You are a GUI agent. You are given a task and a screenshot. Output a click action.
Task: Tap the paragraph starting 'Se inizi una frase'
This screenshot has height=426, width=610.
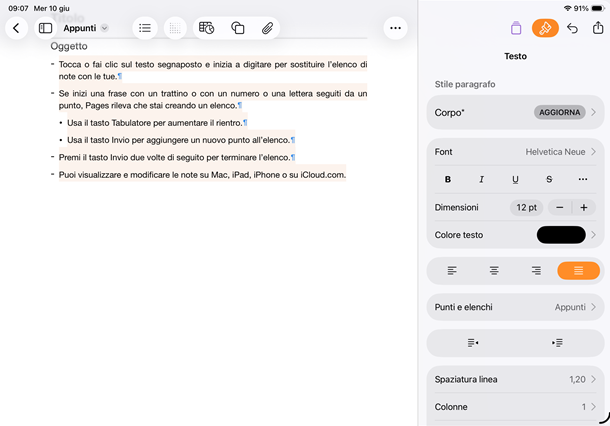tap(213, 99)
